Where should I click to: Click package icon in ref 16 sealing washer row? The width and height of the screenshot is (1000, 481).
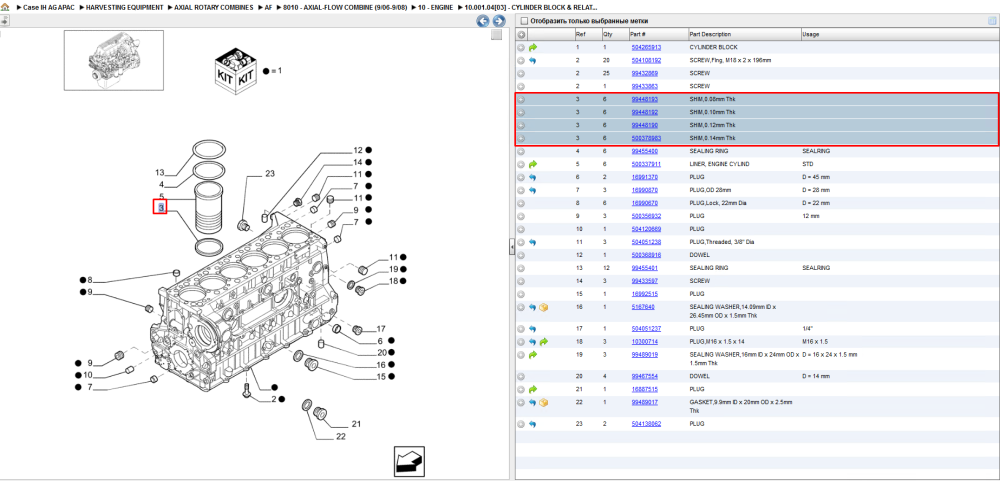544,307
